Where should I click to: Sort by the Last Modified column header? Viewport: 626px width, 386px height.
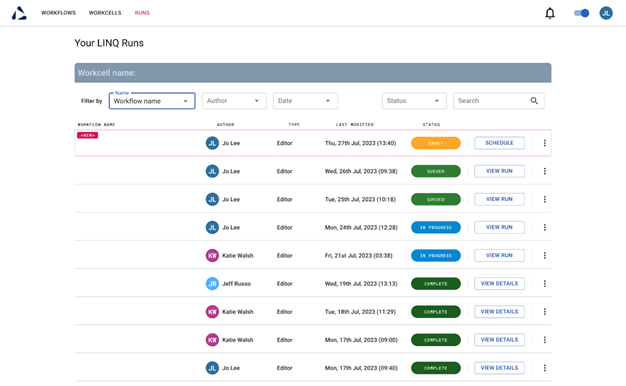coord(355,125)
